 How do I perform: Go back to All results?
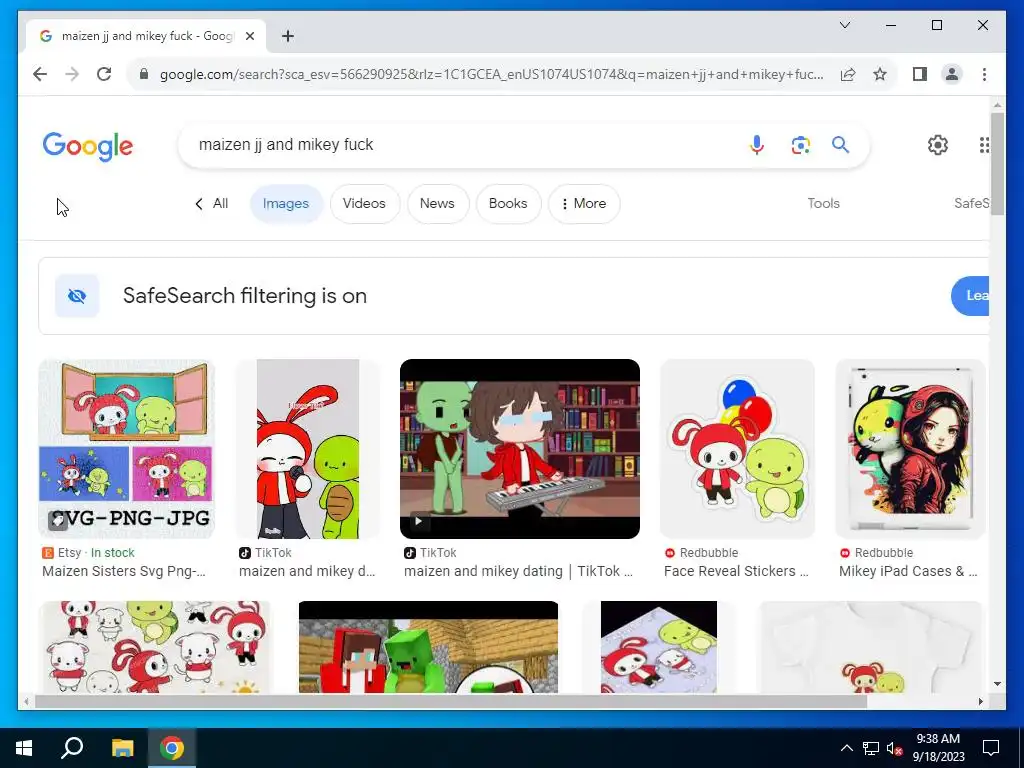click(212, 204)
